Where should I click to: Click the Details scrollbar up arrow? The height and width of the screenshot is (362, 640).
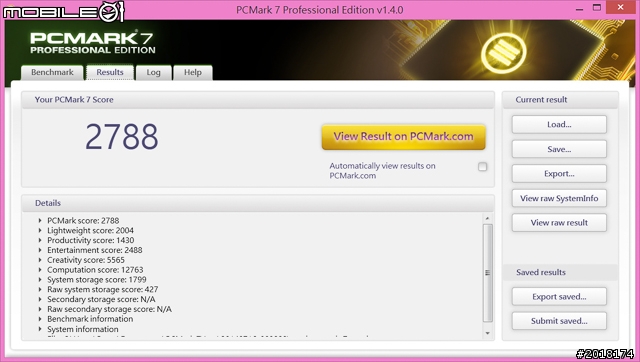(487, 218)
